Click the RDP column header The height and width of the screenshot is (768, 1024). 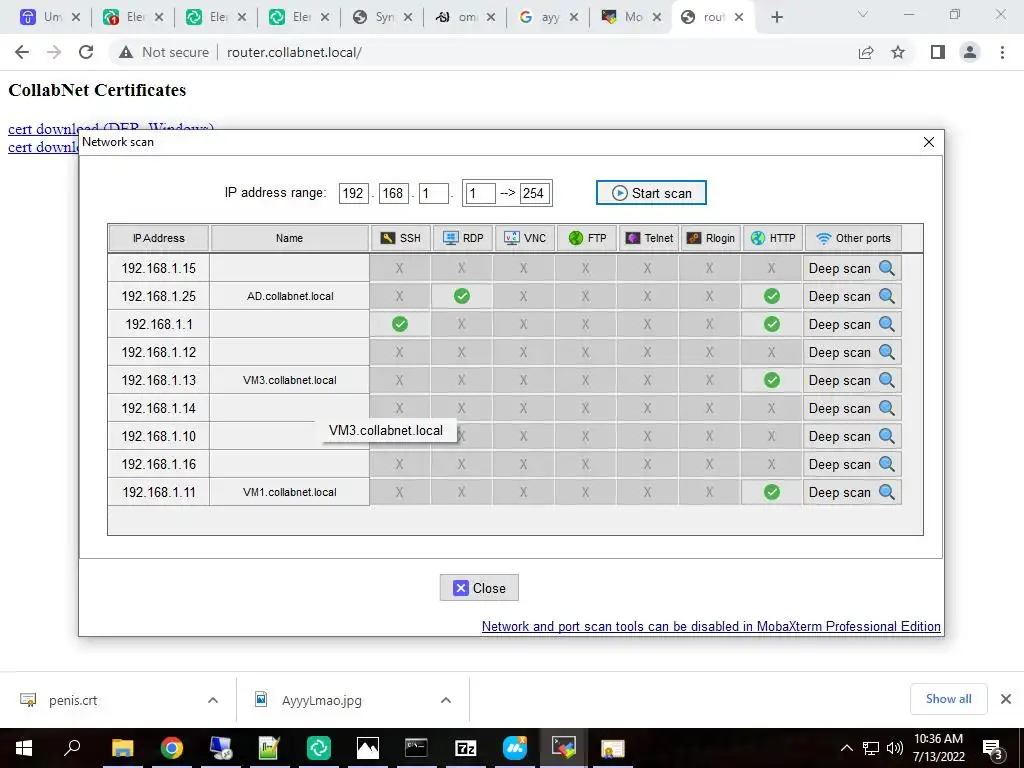click(462, 238)
